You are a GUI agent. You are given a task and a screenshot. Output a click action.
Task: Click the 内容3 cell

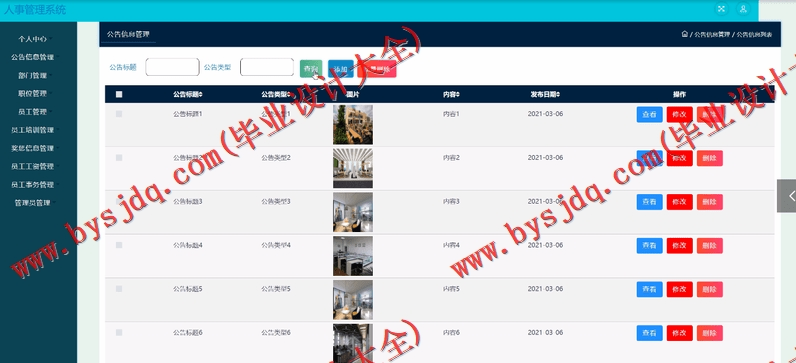point(451,202)
